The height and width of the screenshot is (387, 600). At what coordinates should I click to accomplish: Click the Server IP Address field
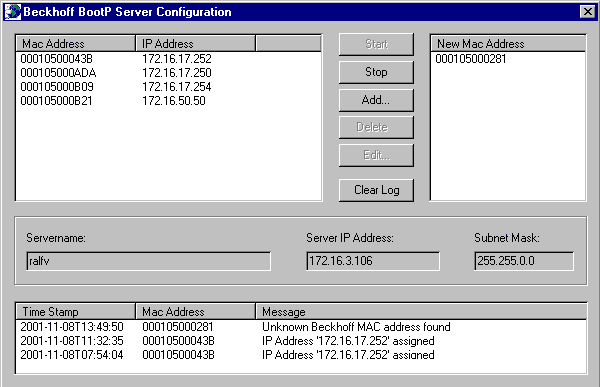[373, 261]
